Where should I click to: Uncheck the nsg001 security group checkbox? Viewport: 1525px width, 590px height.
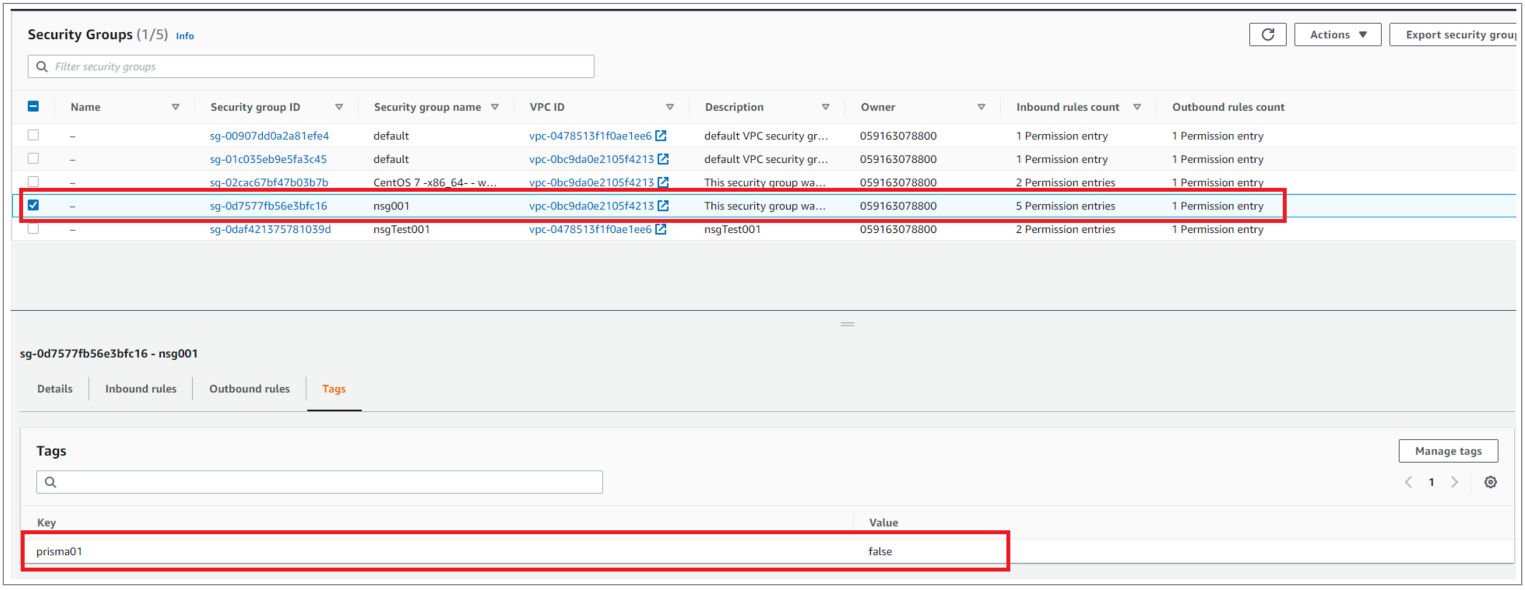click(34, 206)
